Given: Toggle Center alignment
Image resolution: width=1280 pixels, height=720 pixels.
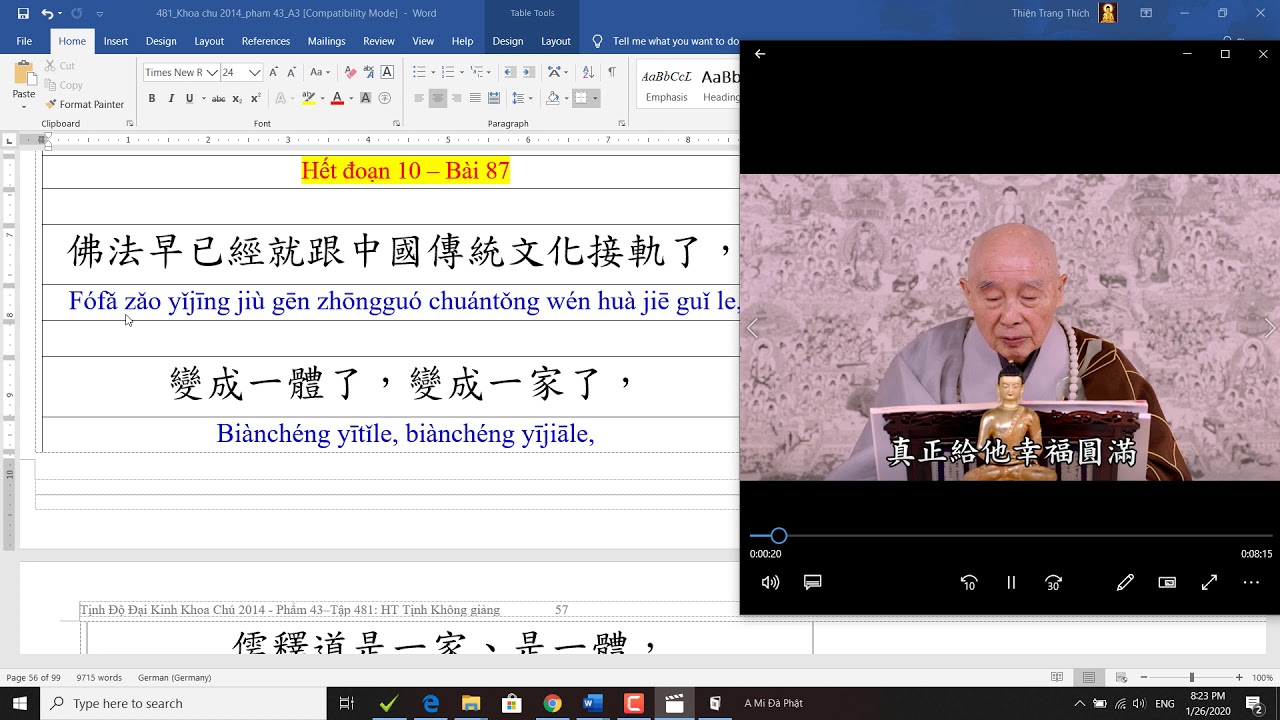Looking at the screenshot, I should [x=437, y=98].
